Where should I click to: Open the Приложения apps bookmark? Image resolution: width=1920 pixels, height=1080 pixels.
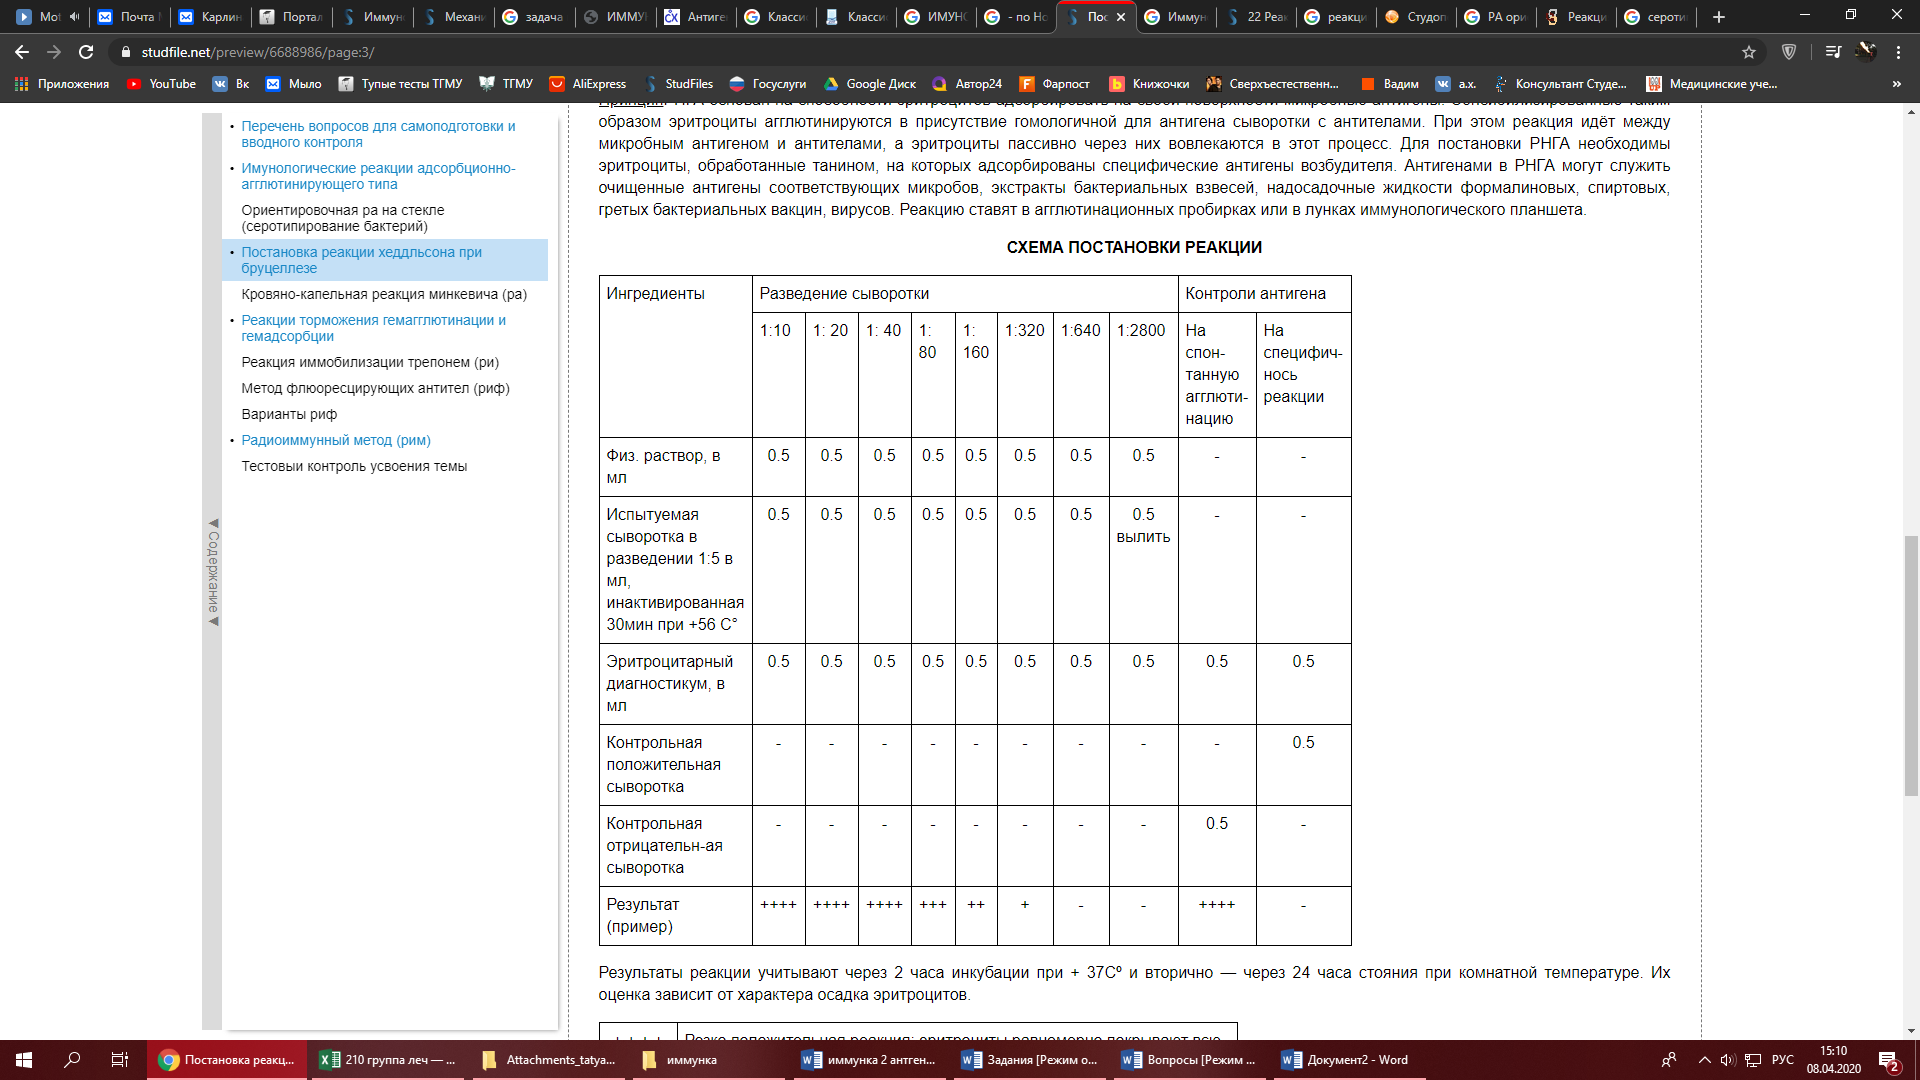point(62,84)
